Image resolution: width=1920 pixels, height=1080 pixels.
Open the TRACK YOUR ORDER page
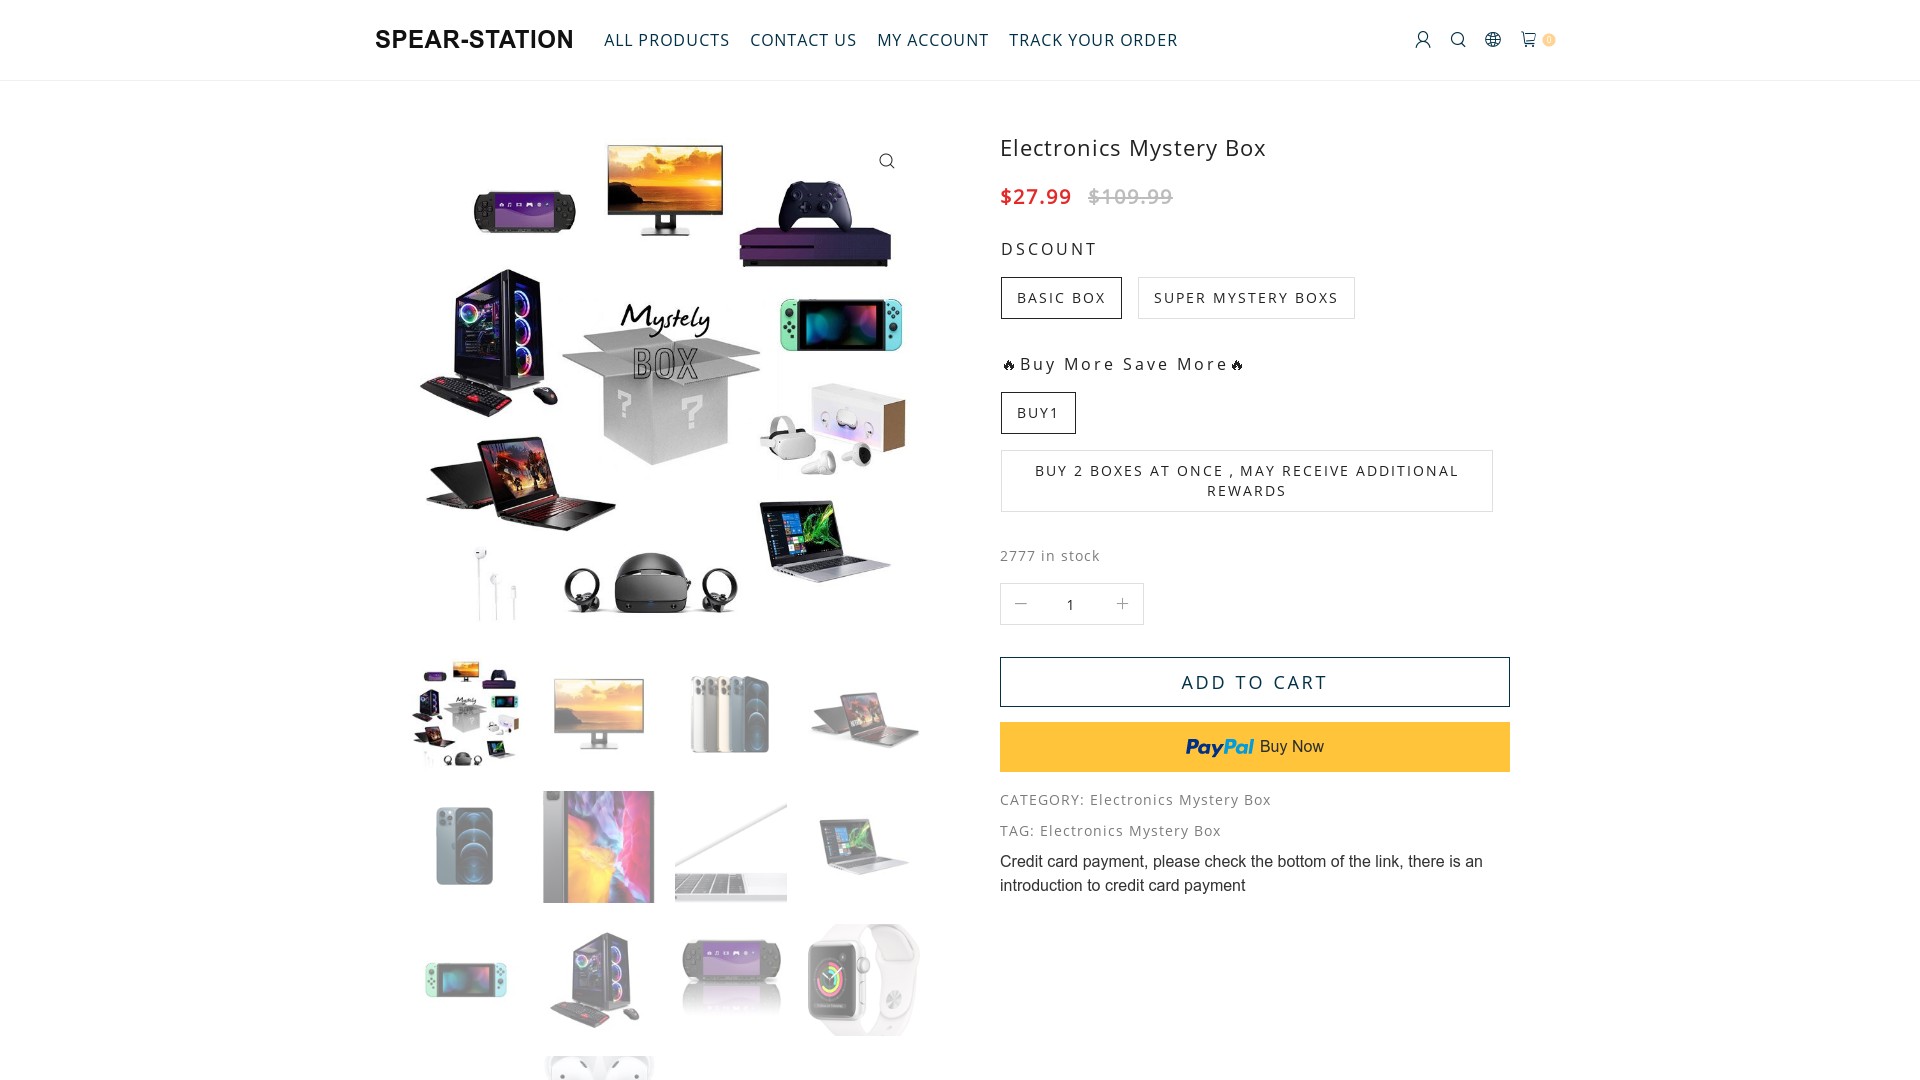[1093, 40]
